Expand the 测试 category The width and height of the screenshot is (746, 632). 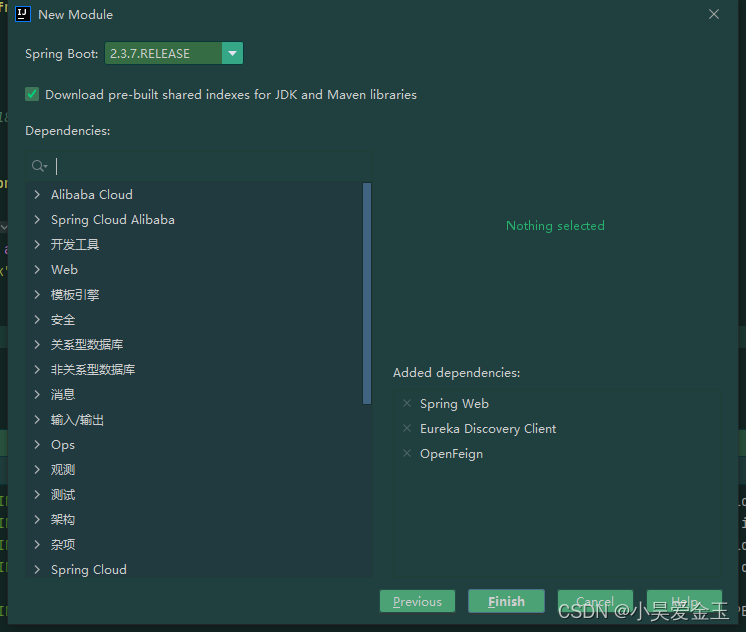pyautogui.click(x=37, y=494)
